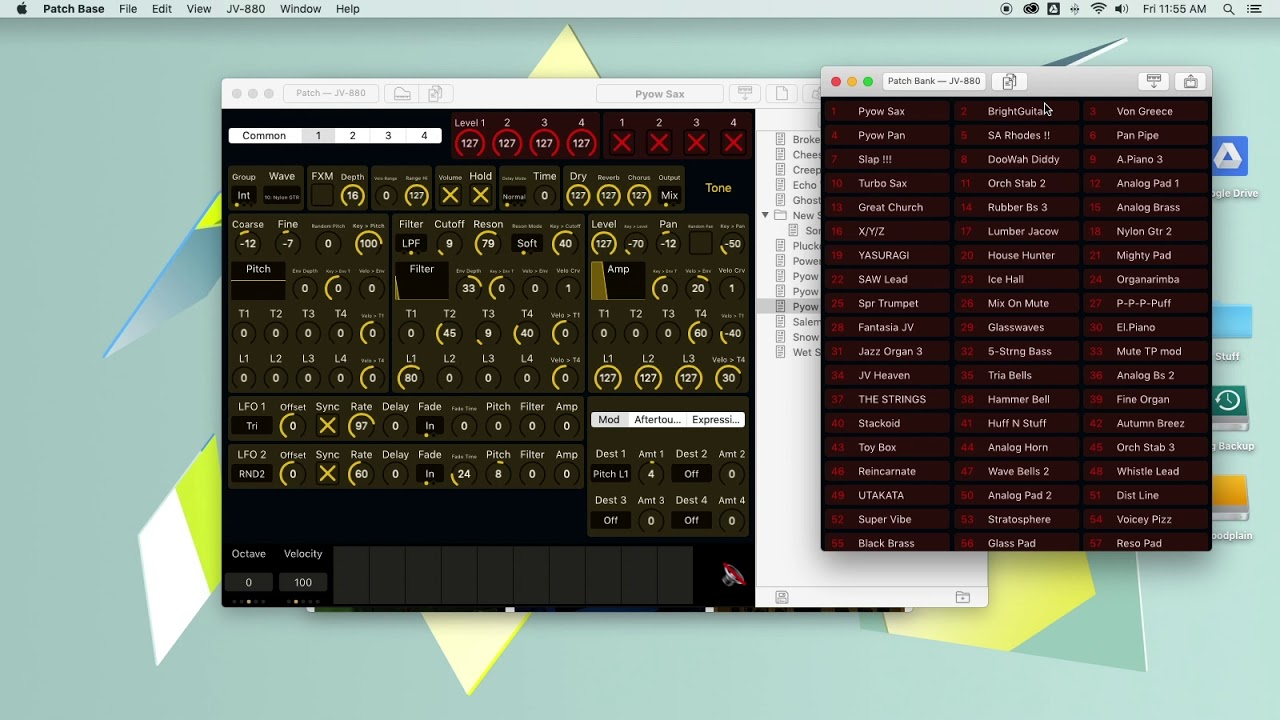
Task: Select Nylon Gtr 2 patch in bank
Action: [1146, 231]
